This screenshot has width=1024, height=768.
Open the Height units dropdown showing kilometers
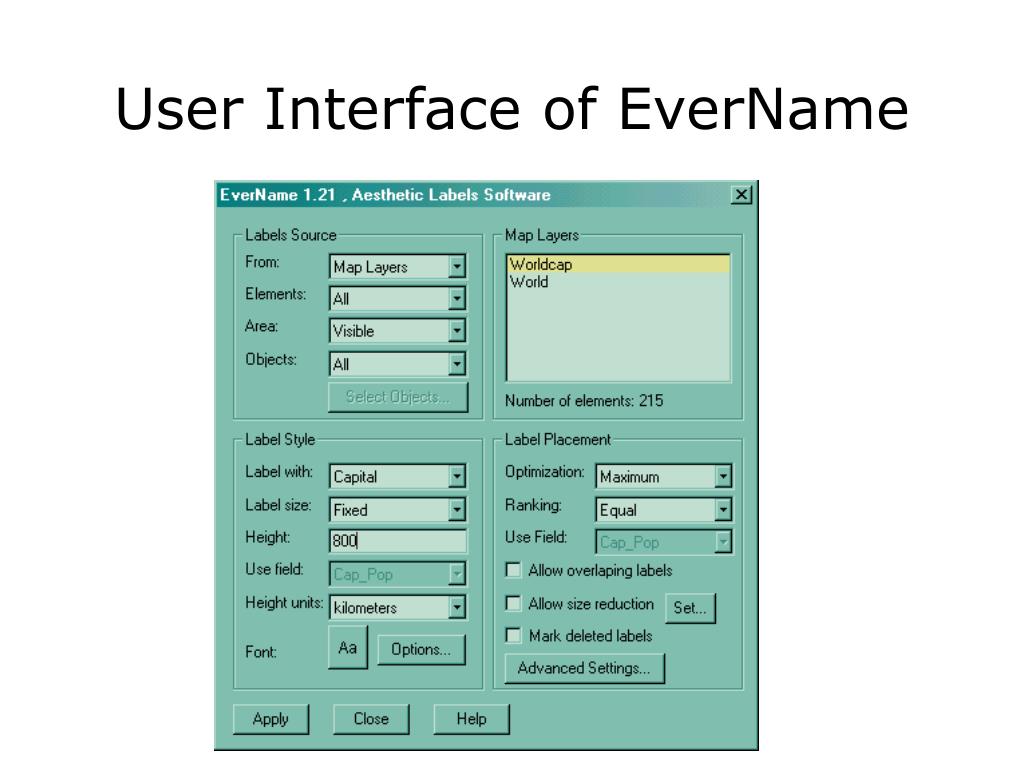coord(397,607)
